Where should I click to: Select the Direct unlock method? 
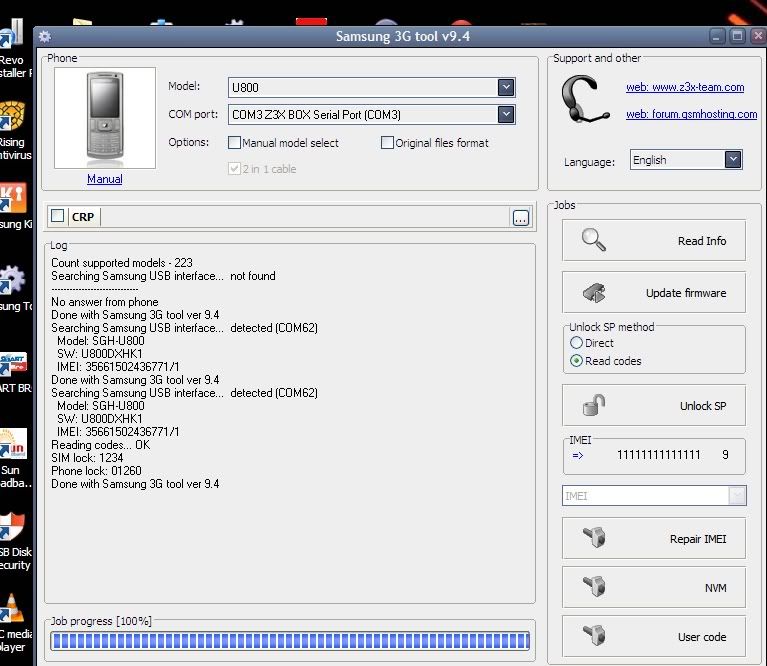tap(576, 342)
